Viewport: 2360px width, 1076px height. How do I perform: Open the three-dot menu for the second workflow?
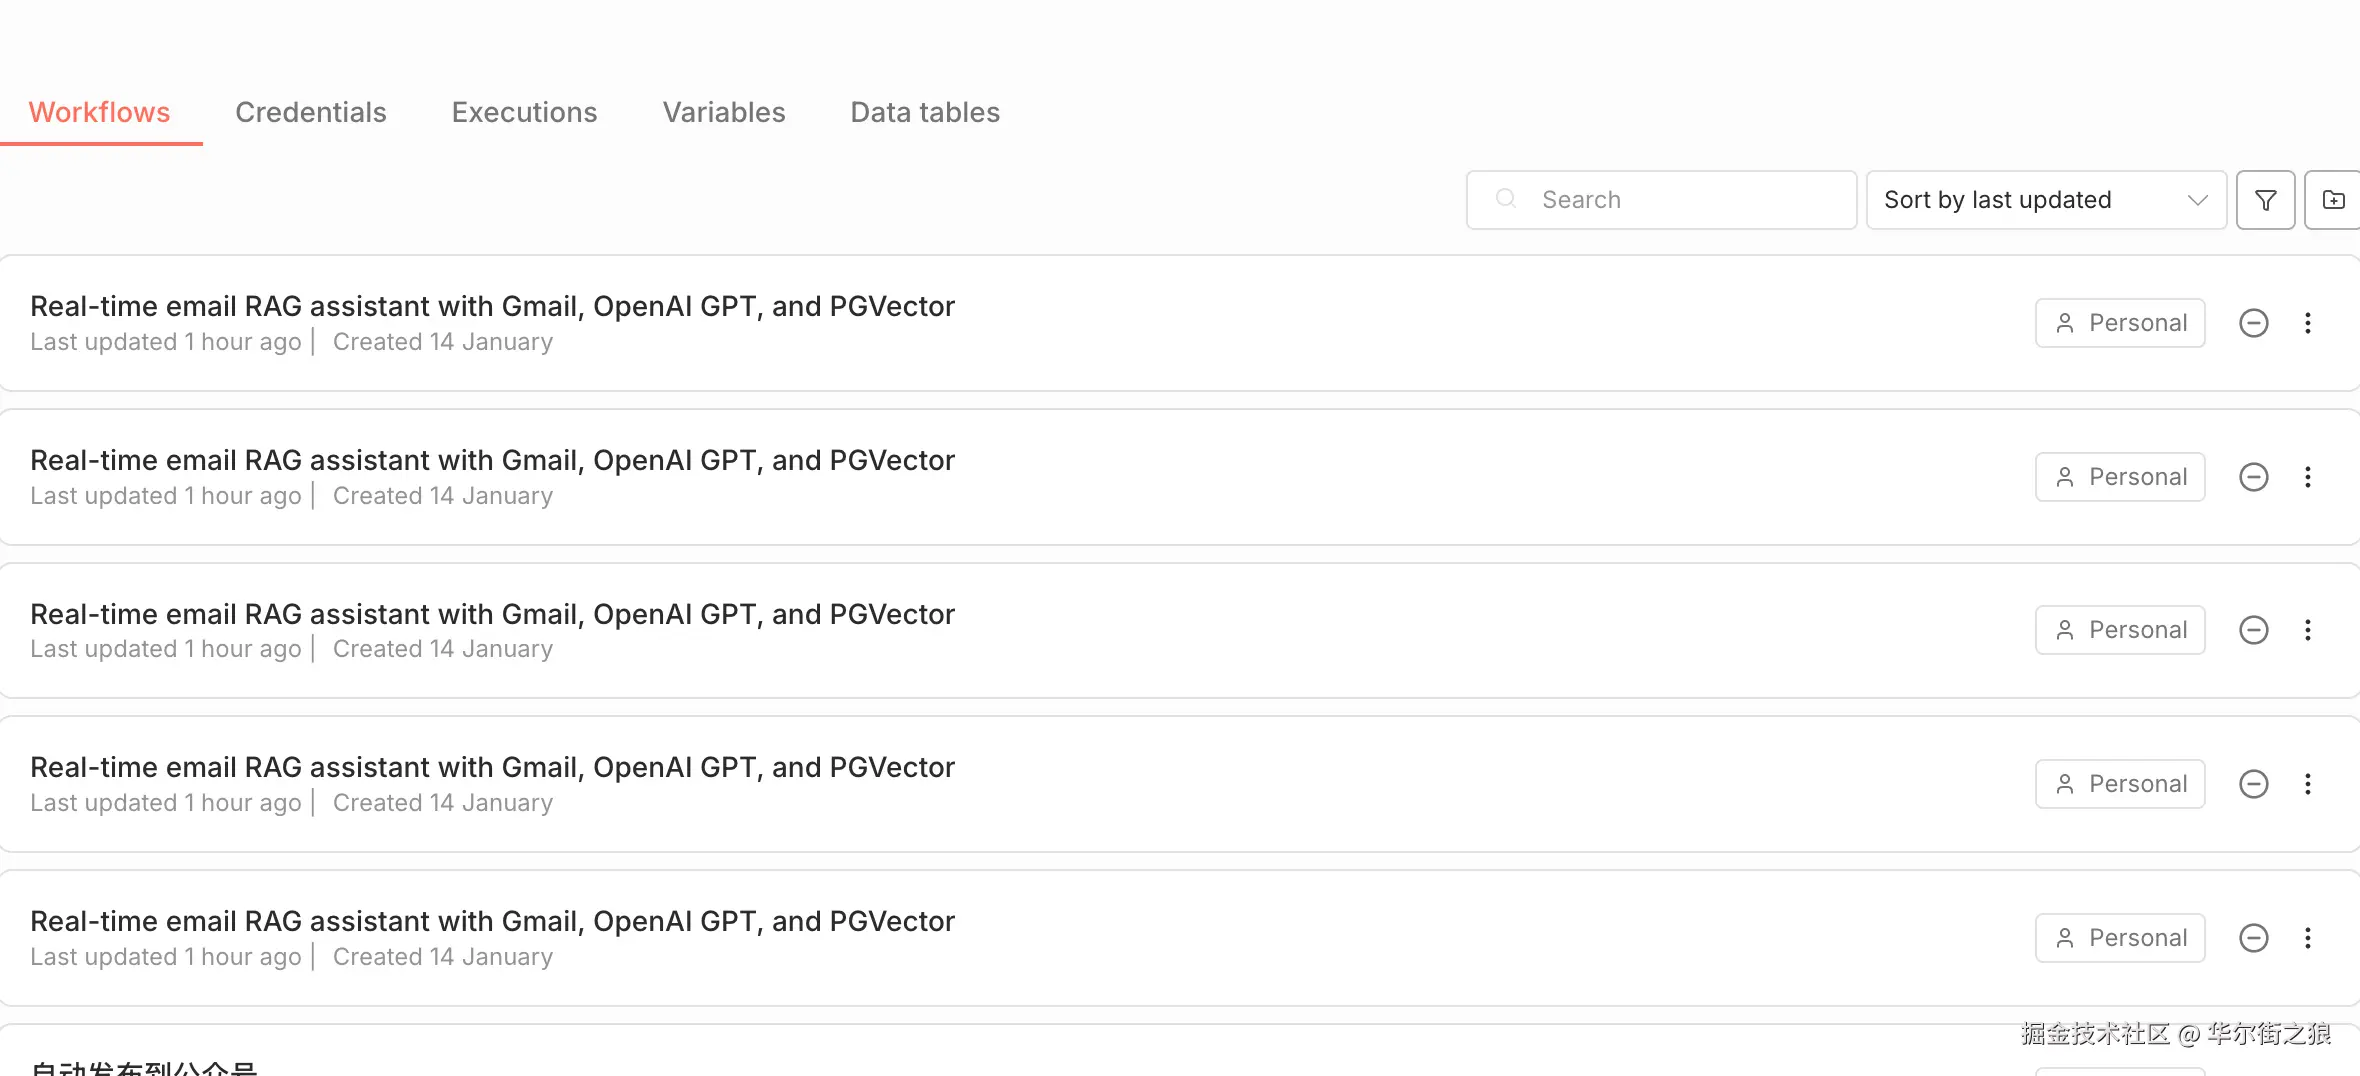click(x=2308, y=477)
